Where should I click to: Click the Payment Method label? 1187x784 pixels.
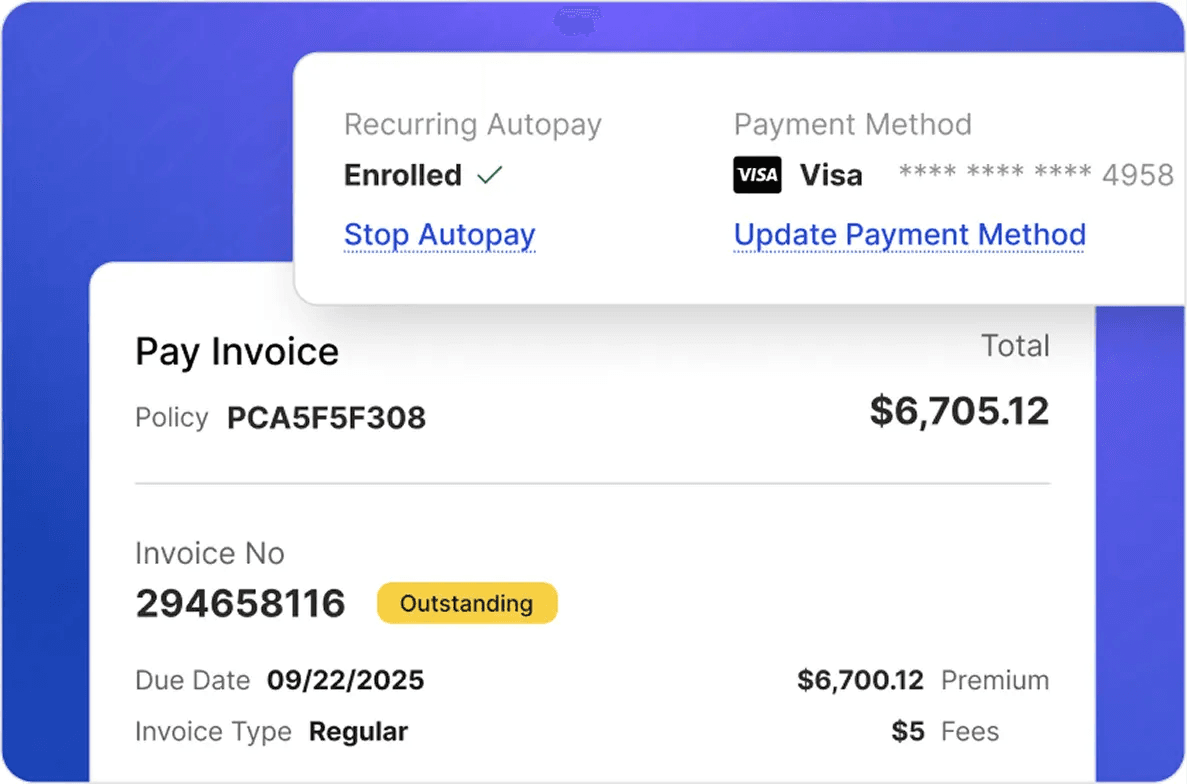tap(852, 125)
